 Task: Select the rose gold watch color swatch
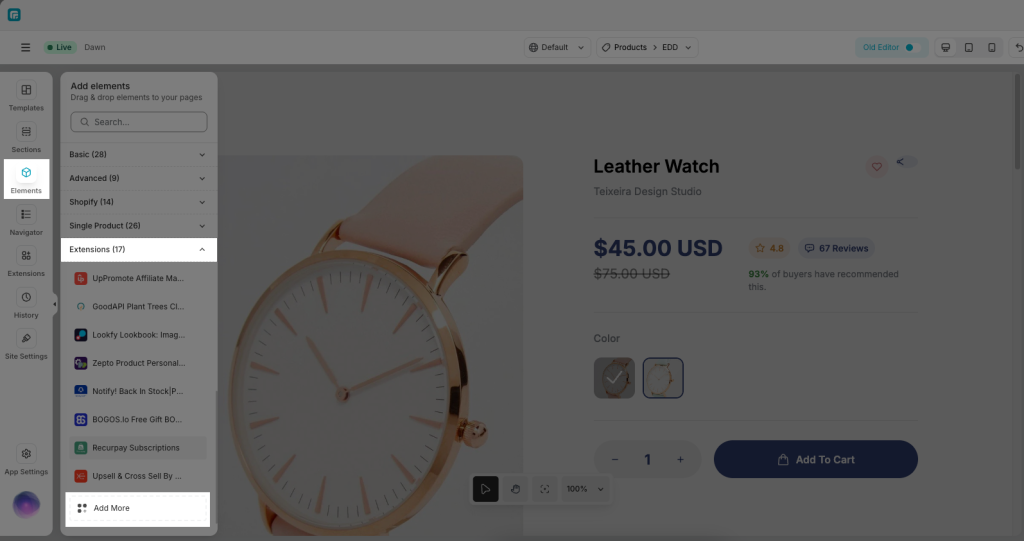coord(663,378)
